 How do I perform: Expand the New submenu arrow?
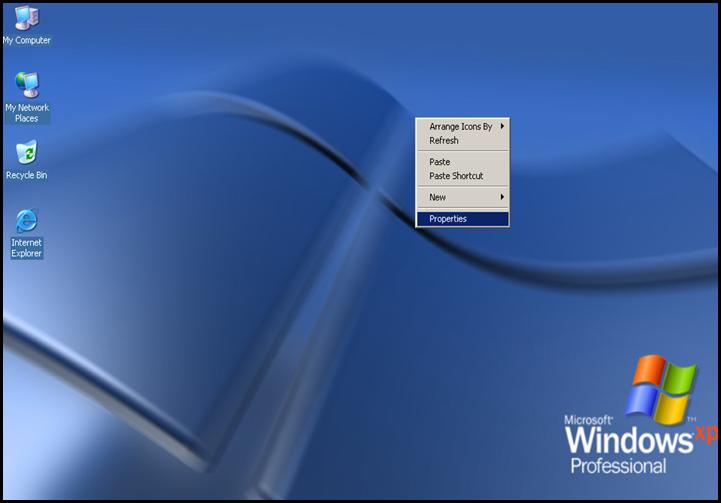click(502, 197)
